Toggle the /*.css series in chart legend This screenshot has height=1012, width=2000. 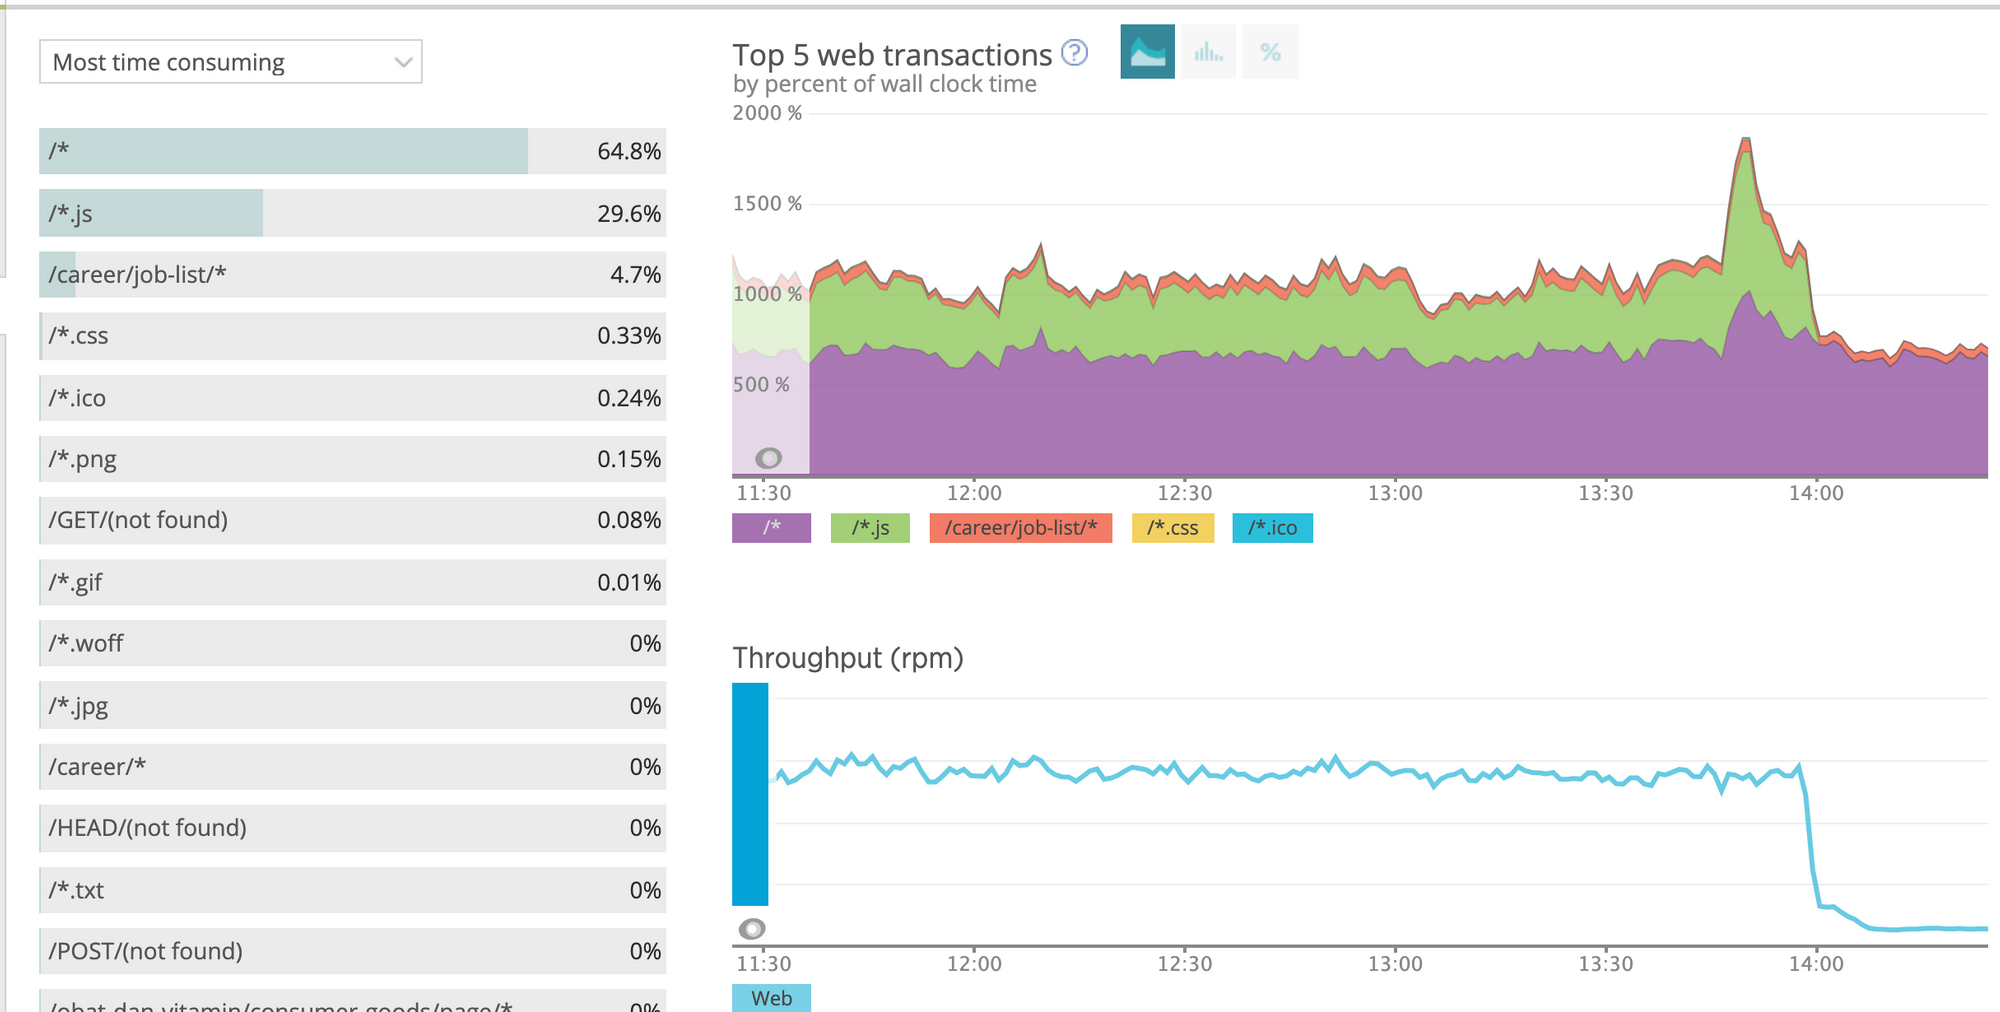1173,528
